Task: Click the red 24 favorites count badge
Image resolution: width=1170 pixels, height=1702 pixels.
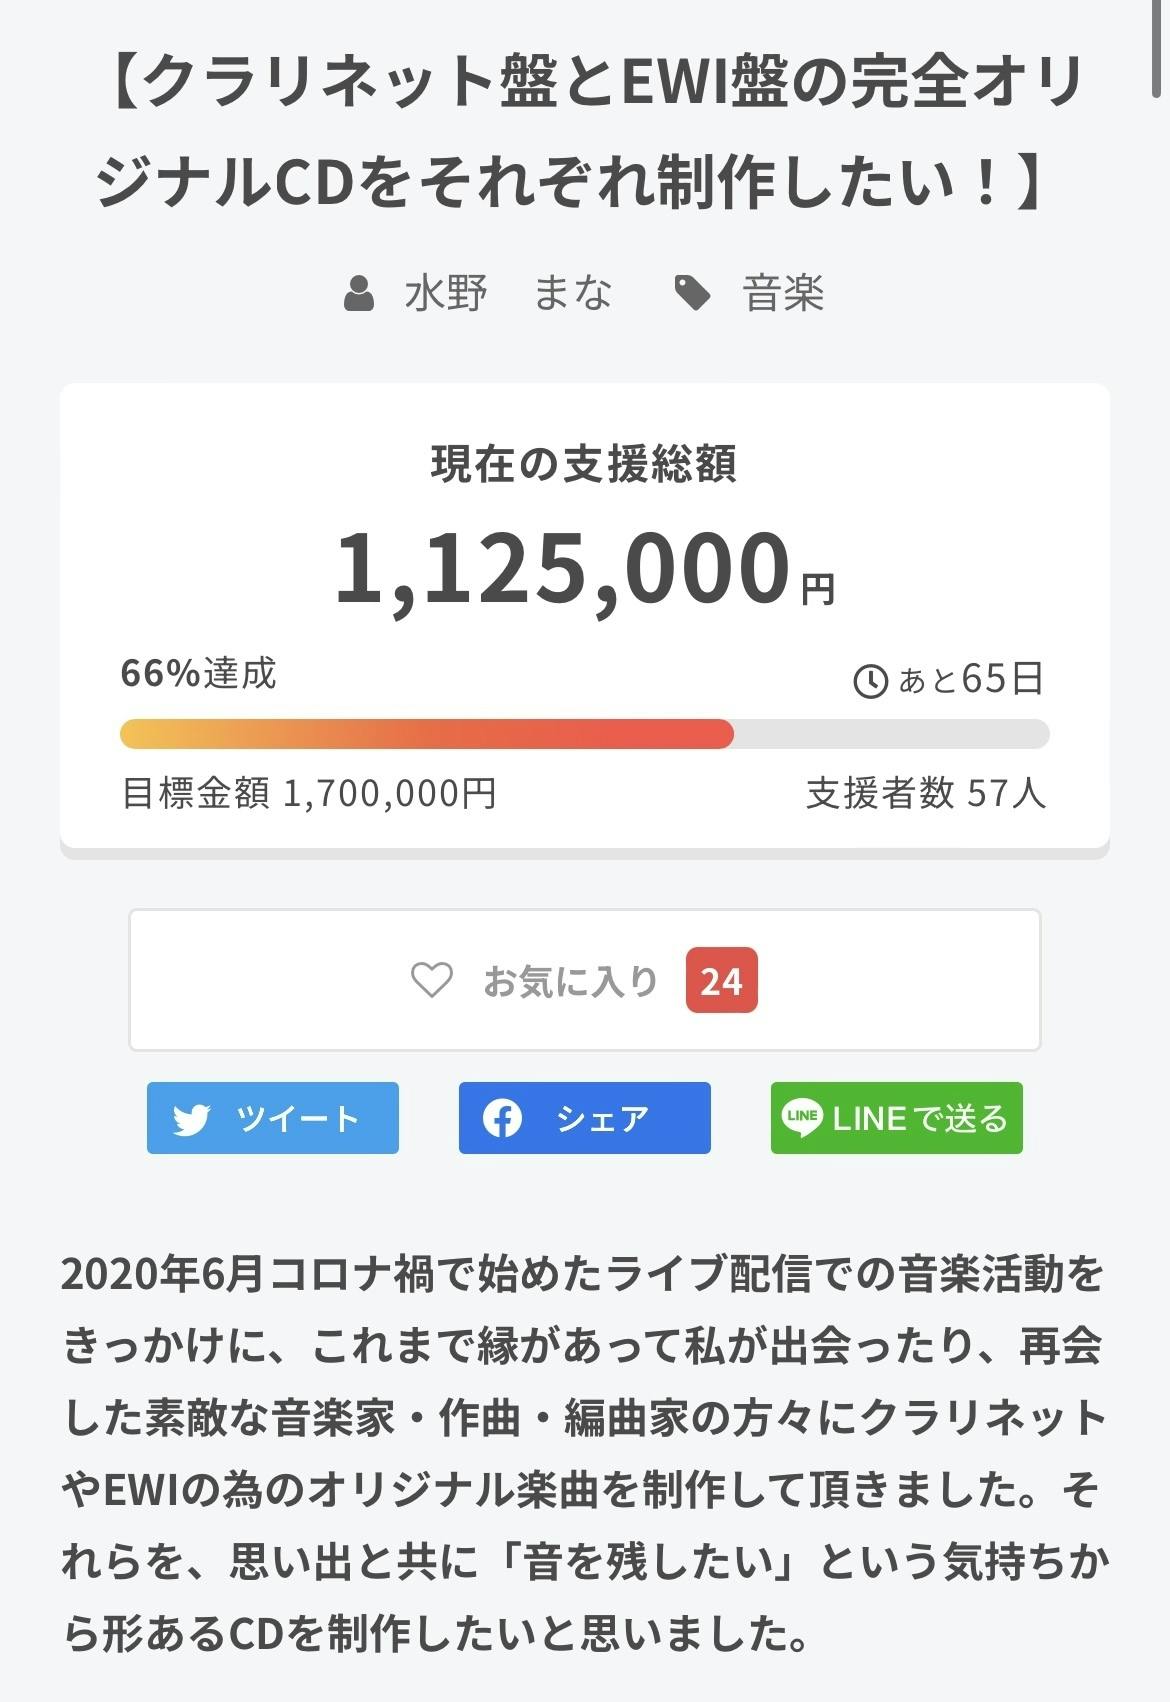Action: pyautogui.click(x=721, y=981)
